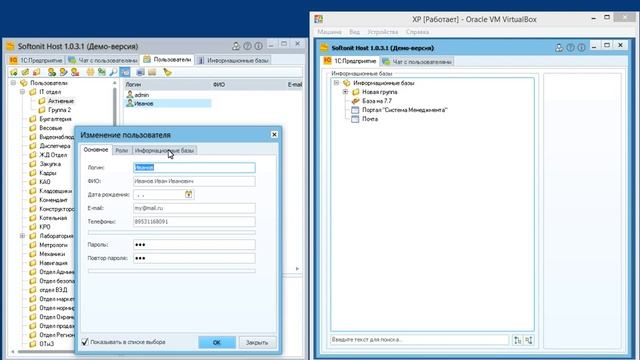The width and height of the screenshot is (640, 360).
Task: Collapse the IT отдел tree node
Action: (x=22, y=92)
